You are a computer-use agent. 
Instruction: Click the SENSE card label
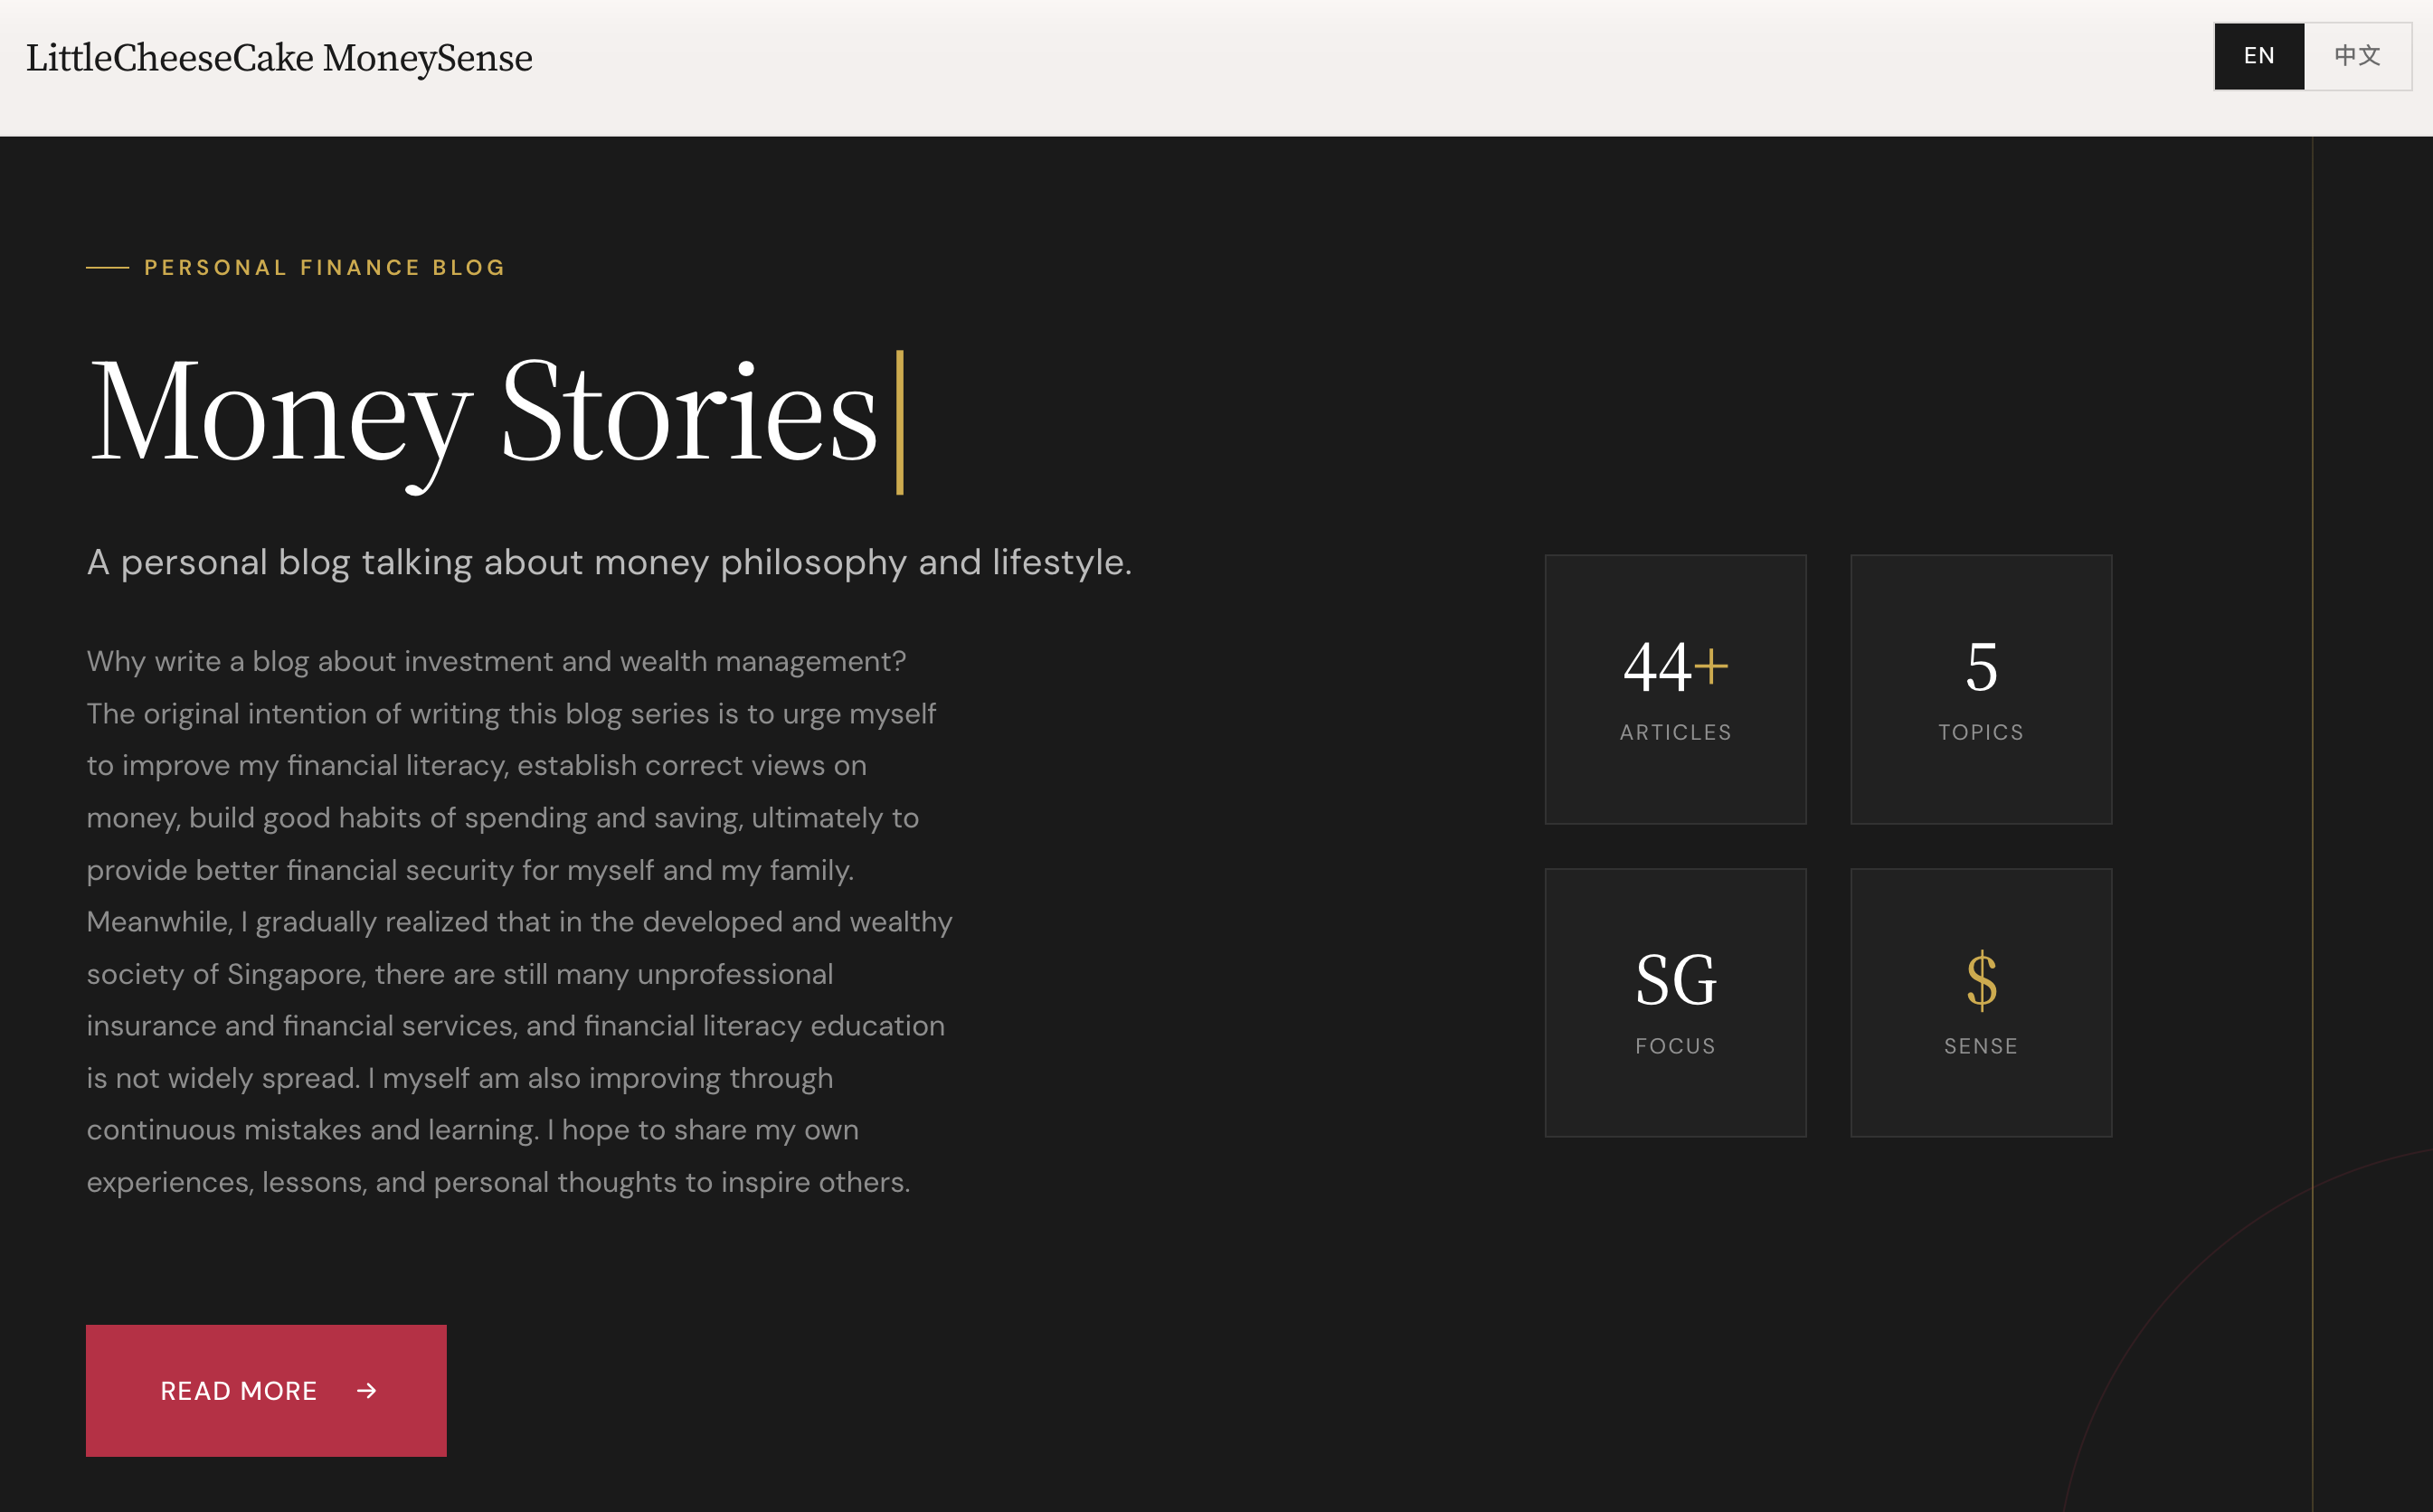coord(1980,1046)
